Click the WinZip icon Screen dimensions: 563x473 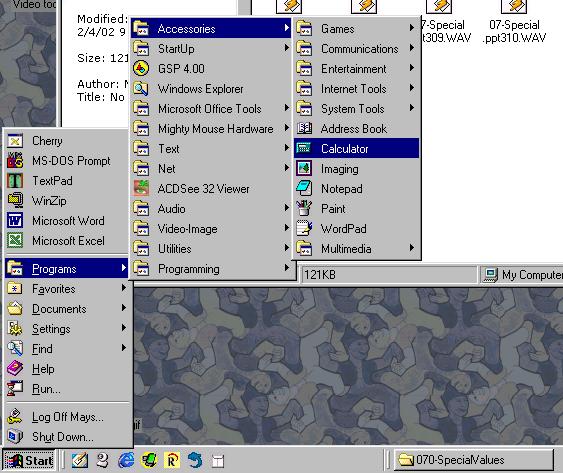[x=15, y=200]
